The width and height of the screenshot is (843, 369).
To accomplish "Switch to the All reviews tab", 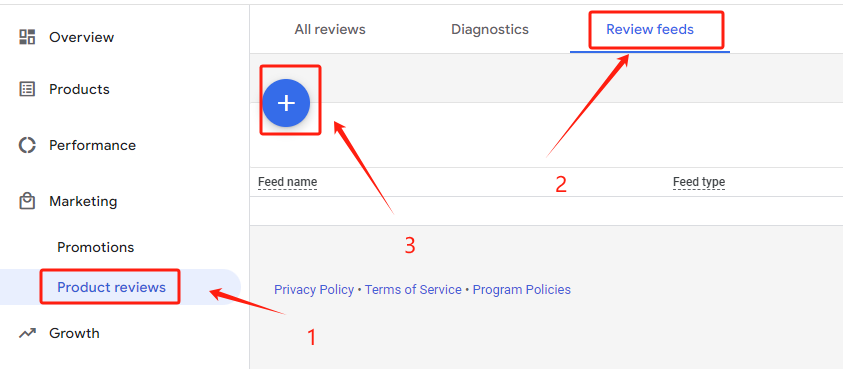I will [330, 29].
